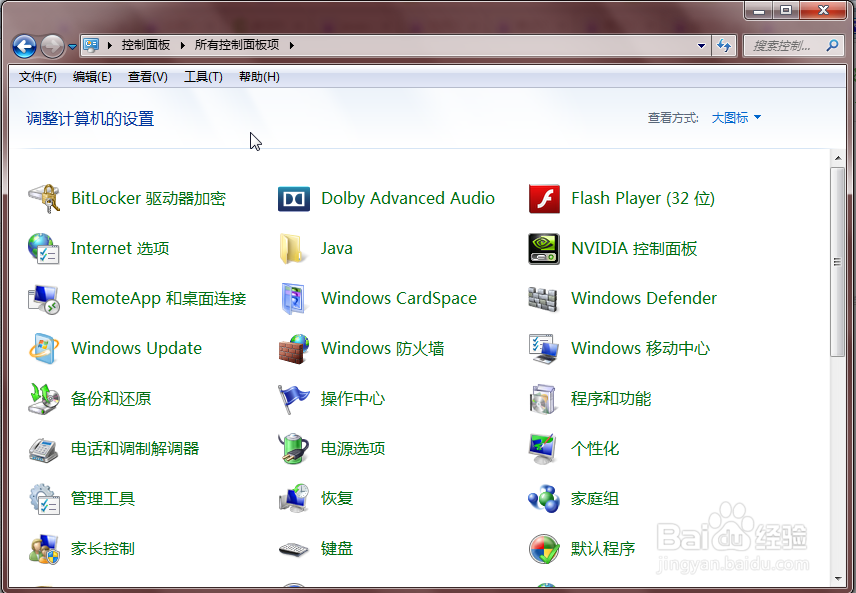Open the Flash Player (32 位) icon
Screen dimensions: 856x593
(544, 199)
